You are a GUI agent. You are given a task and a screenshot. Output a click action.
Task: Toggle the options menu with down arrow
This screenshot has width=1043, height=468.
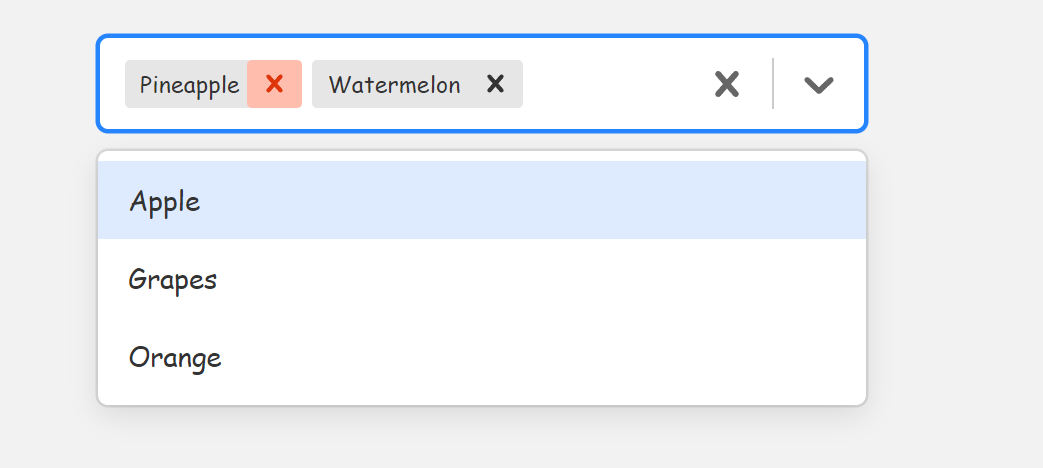[819, 84]
